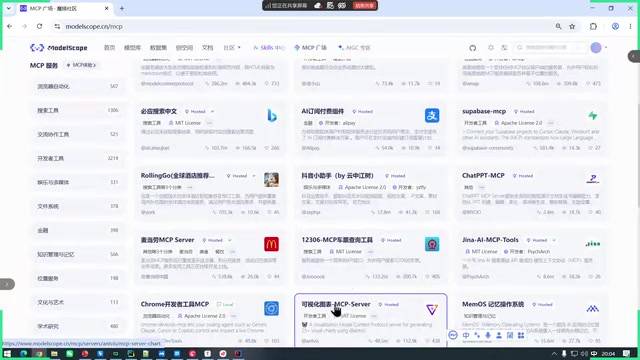
Task: Open the 模型库 nav item
Action: coord(132,48)
